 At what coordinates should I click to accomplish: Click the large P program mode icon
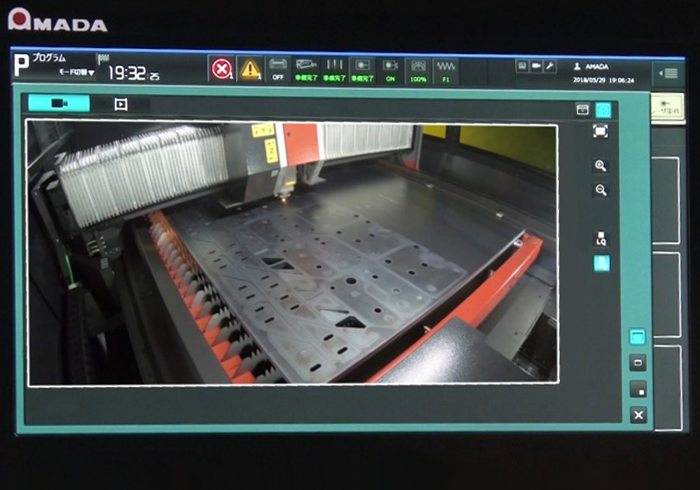coord(21,65)
